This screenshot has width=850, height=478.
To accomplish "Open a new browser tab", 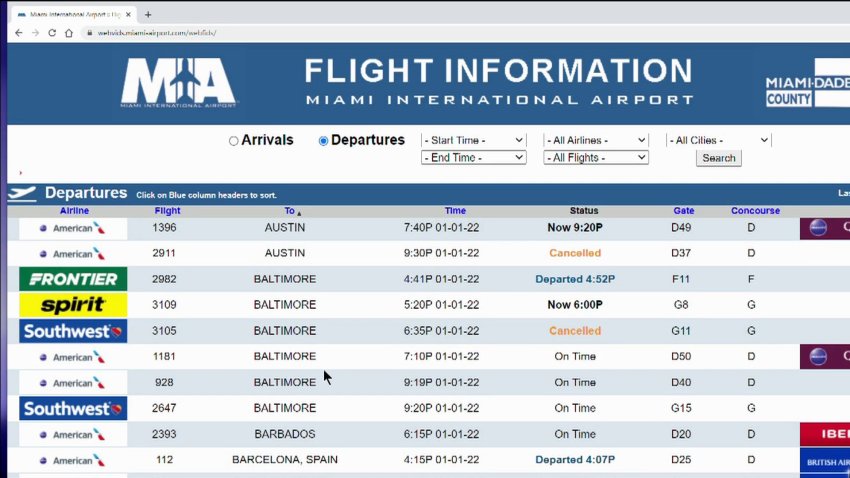I will click(148, 15).
